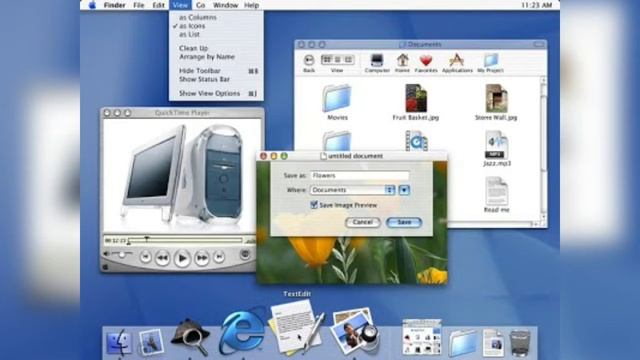Select the Read me document
The width and height of the screenshot is (640, 360).
click(496, 195)
